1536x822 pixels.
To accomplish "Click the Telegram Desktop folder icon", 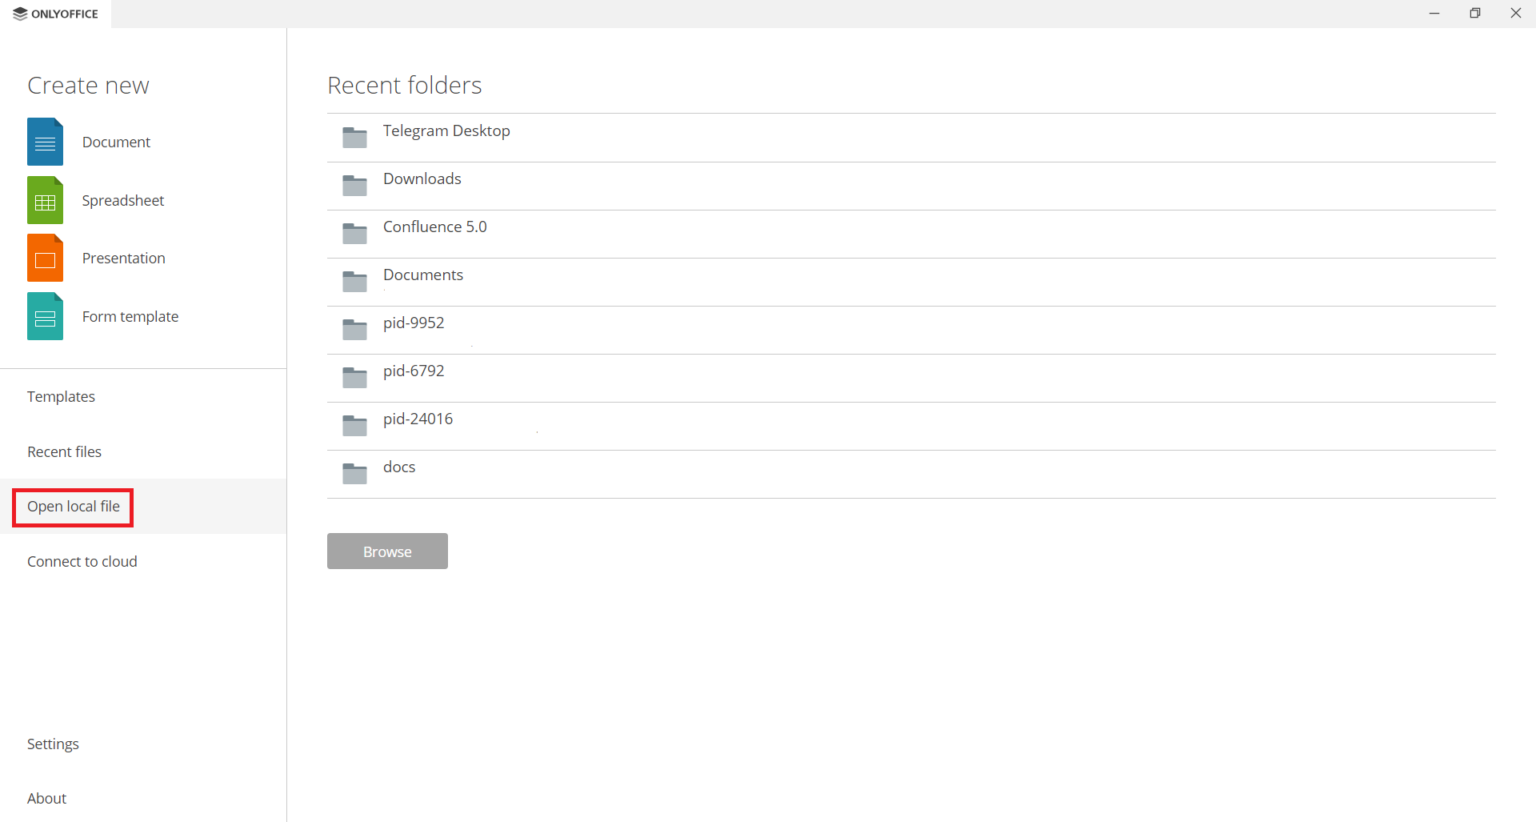I will (x=355, y=137).
